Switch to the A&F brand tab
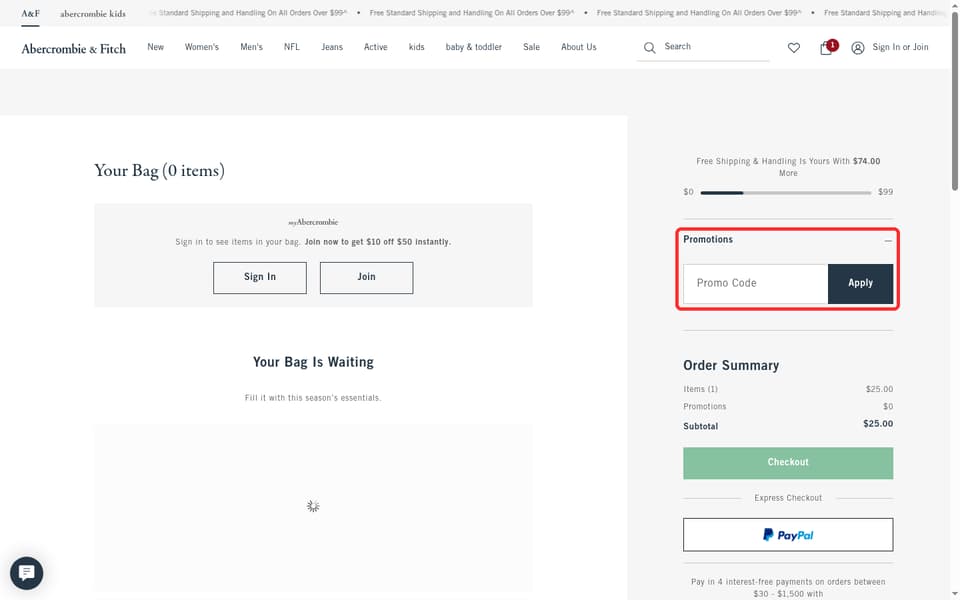This screenshot has height=600, width=960. coord(30,13)
